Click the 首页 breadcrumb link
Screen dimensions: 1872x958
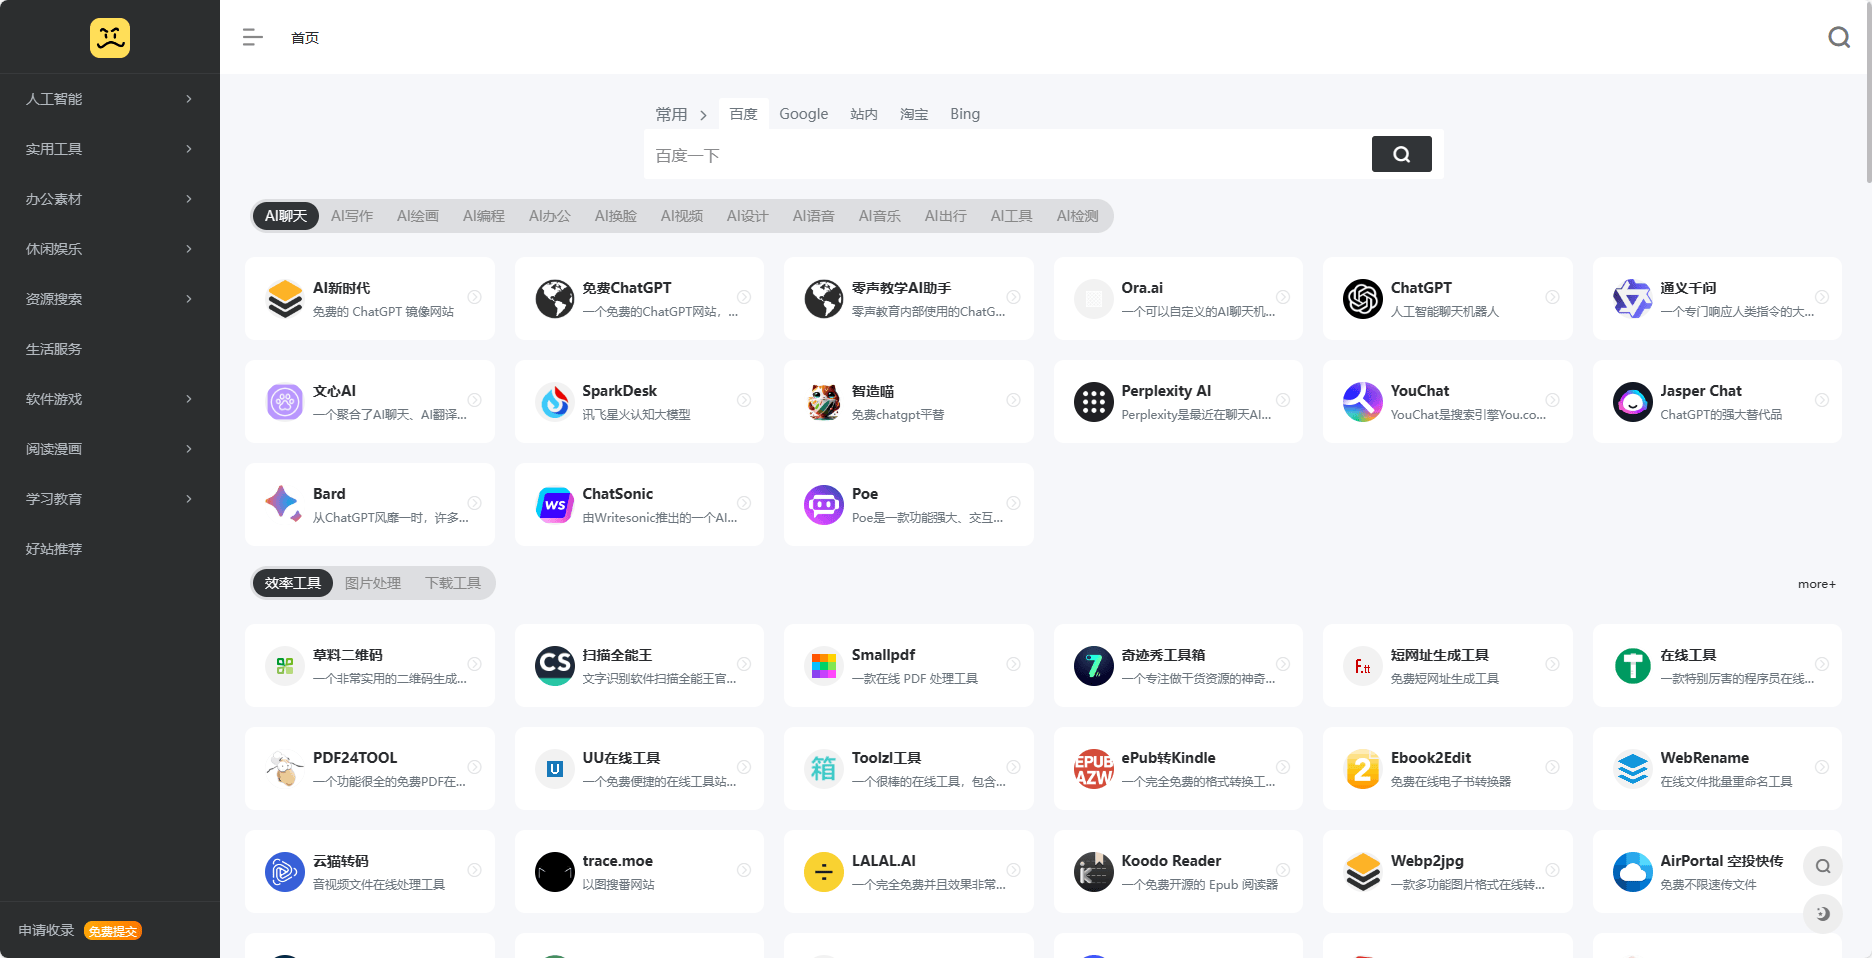tap(305, 38)
